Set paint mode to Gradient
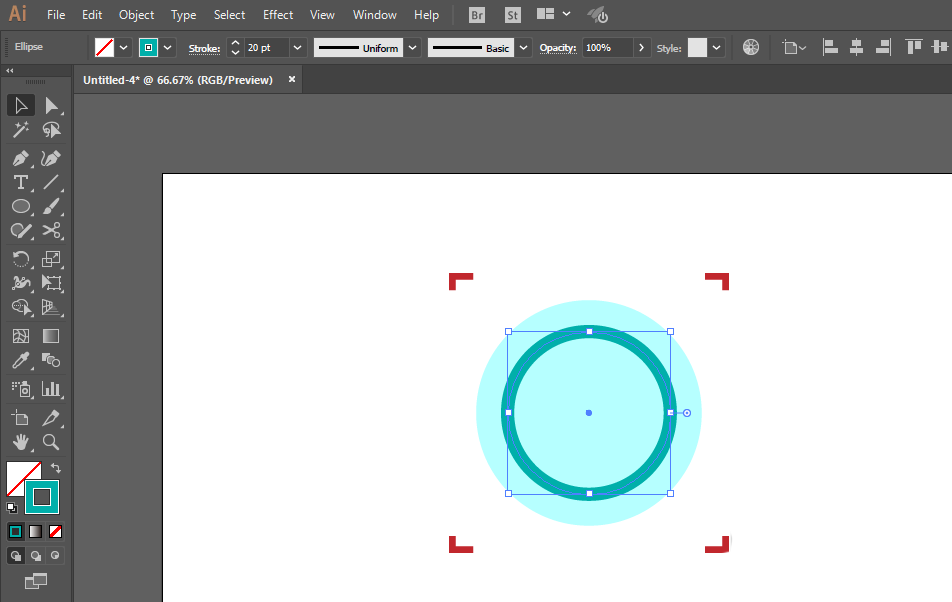952x602 pixels. click(x=35, y=531)
